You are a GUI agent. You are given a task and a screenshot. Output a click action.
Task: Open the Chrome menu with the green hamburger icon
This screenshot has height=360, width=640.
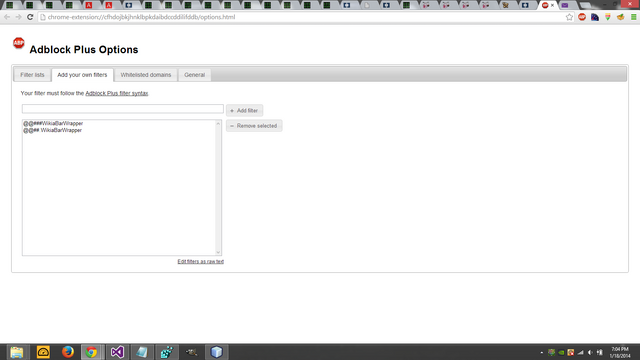(x=634, y=17)
